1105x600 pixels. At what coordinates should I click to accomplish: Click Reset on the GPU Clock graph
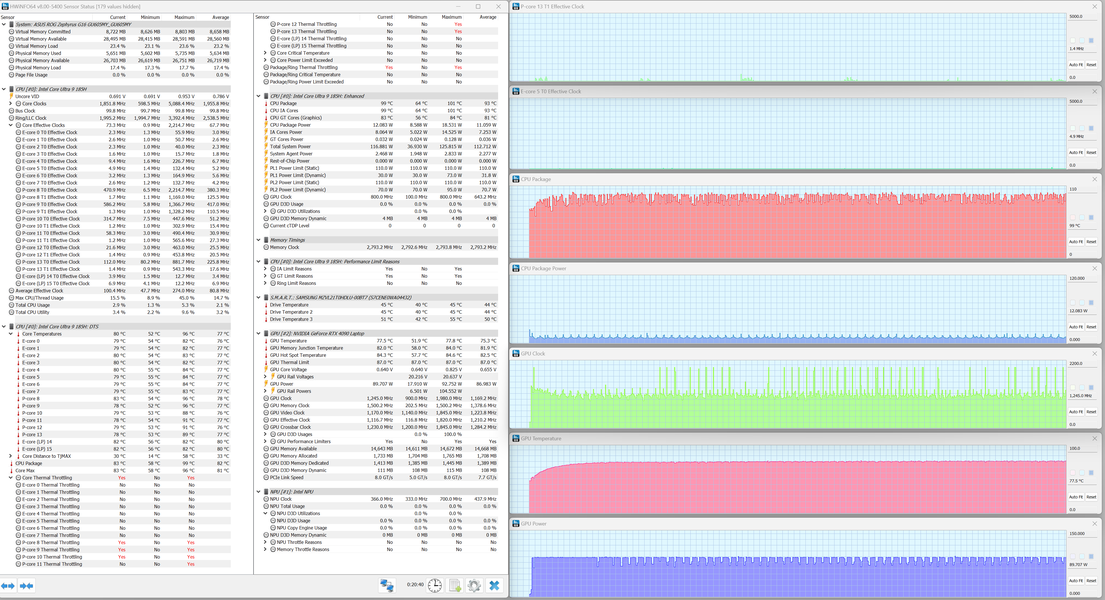1091,412
